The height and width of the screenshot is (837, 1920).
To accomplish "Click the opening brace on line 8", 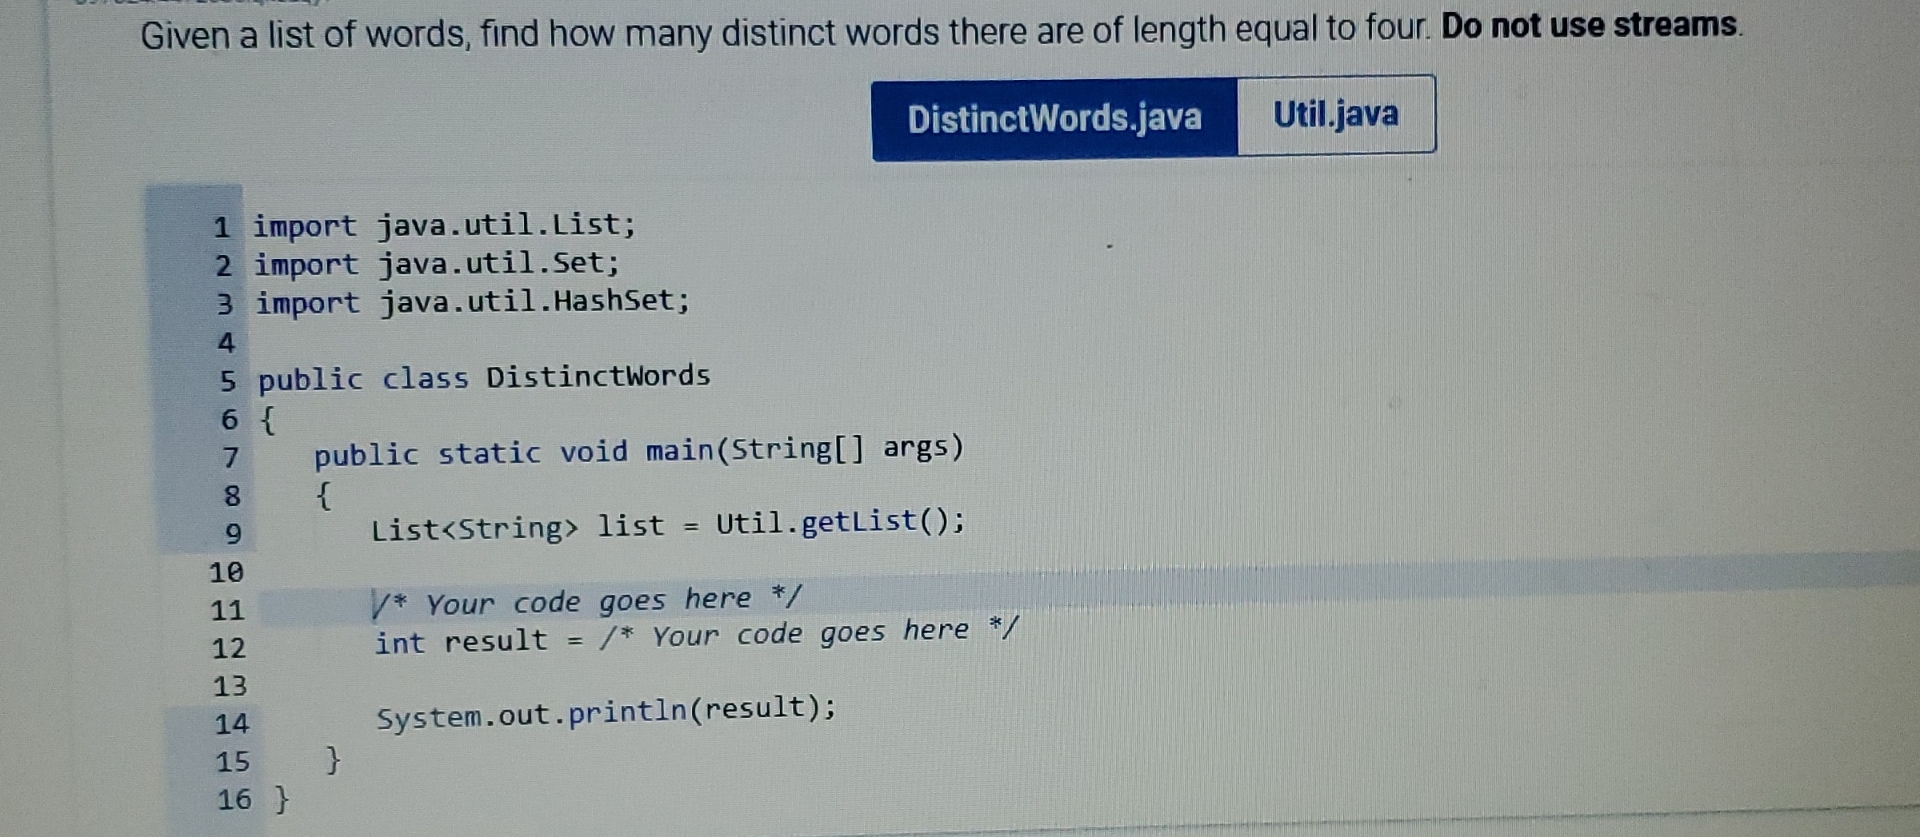I will pyautogui.click(x=324, y=495).
